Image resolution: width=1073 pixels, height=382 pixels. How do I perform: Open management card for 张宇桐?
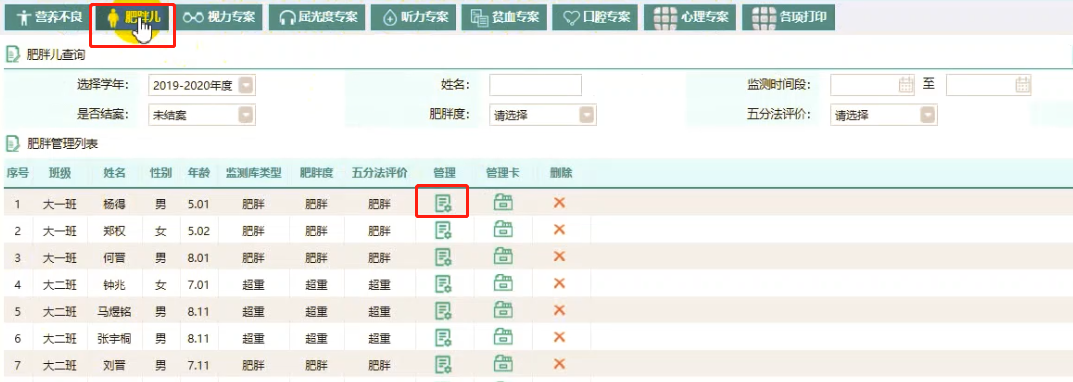(503, 338)
